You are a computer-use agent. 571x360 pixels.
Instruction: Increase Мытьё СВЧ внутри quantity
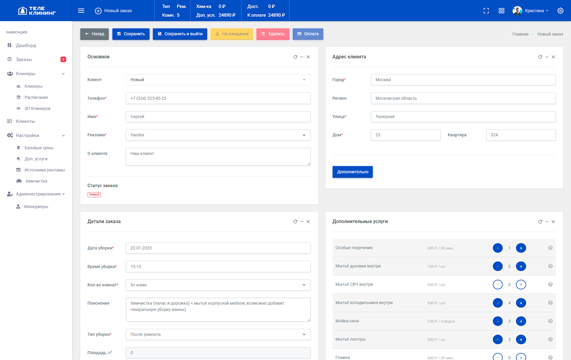pyautogui.click(x=521, y=284)
